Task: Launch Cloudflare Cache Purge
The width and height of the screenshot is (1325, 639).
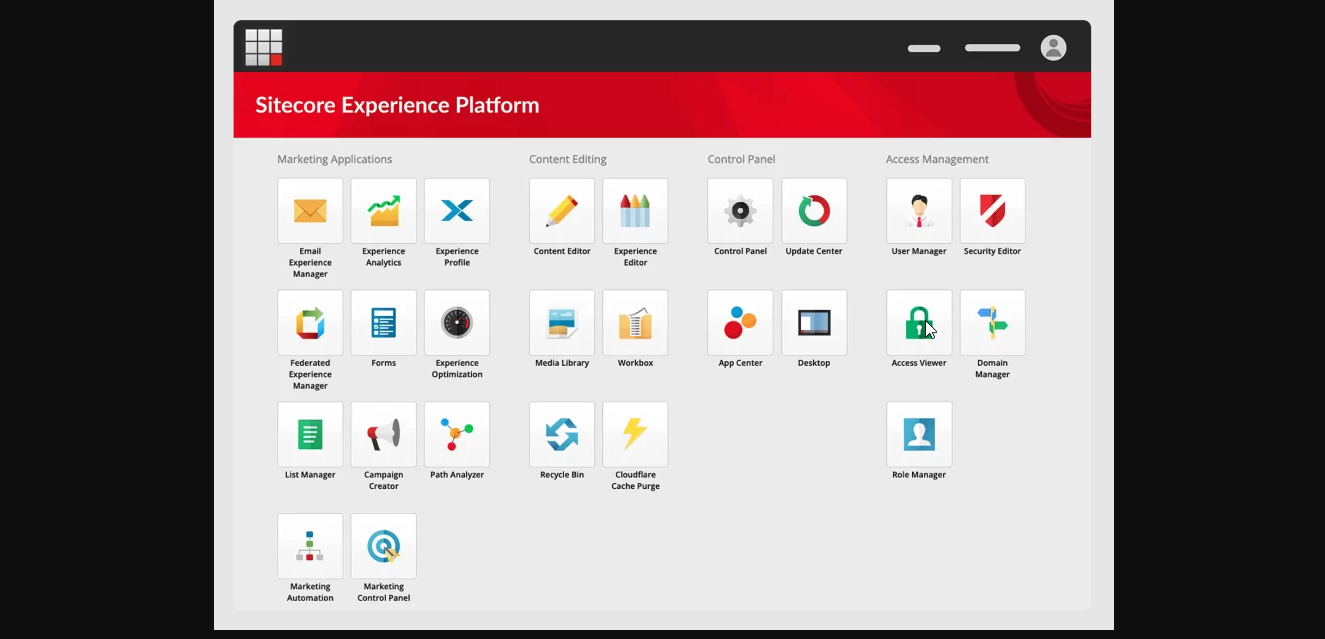Action: [635, 435]
